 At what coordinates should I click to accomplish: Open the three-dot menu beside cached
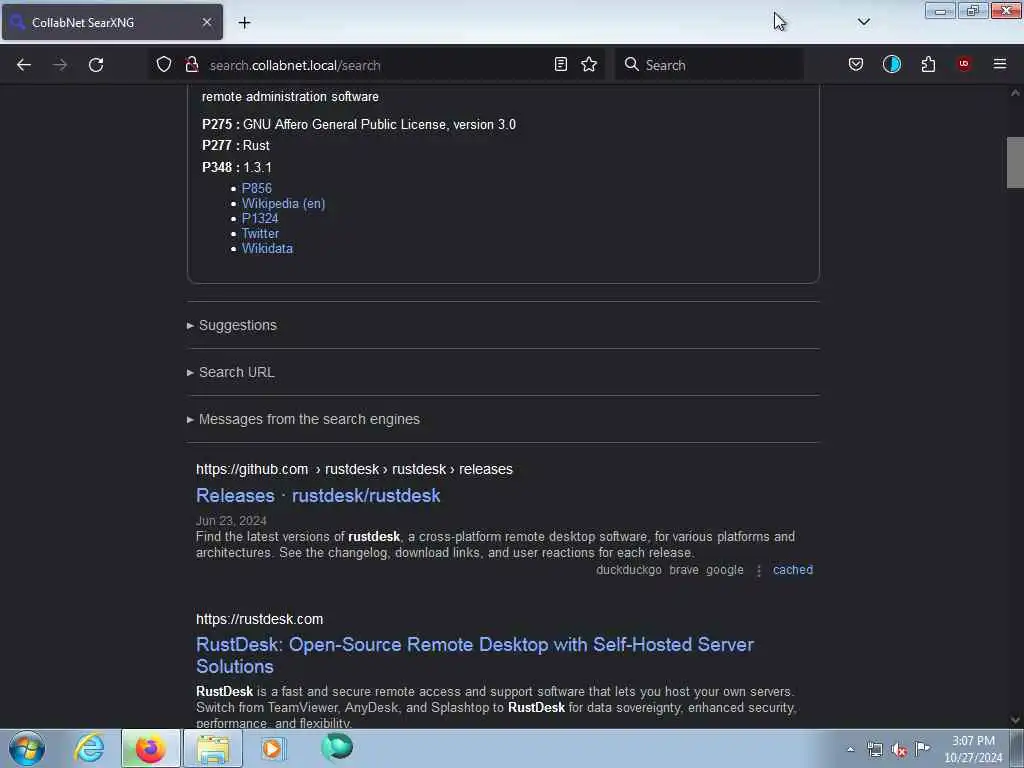pos(758,570)
